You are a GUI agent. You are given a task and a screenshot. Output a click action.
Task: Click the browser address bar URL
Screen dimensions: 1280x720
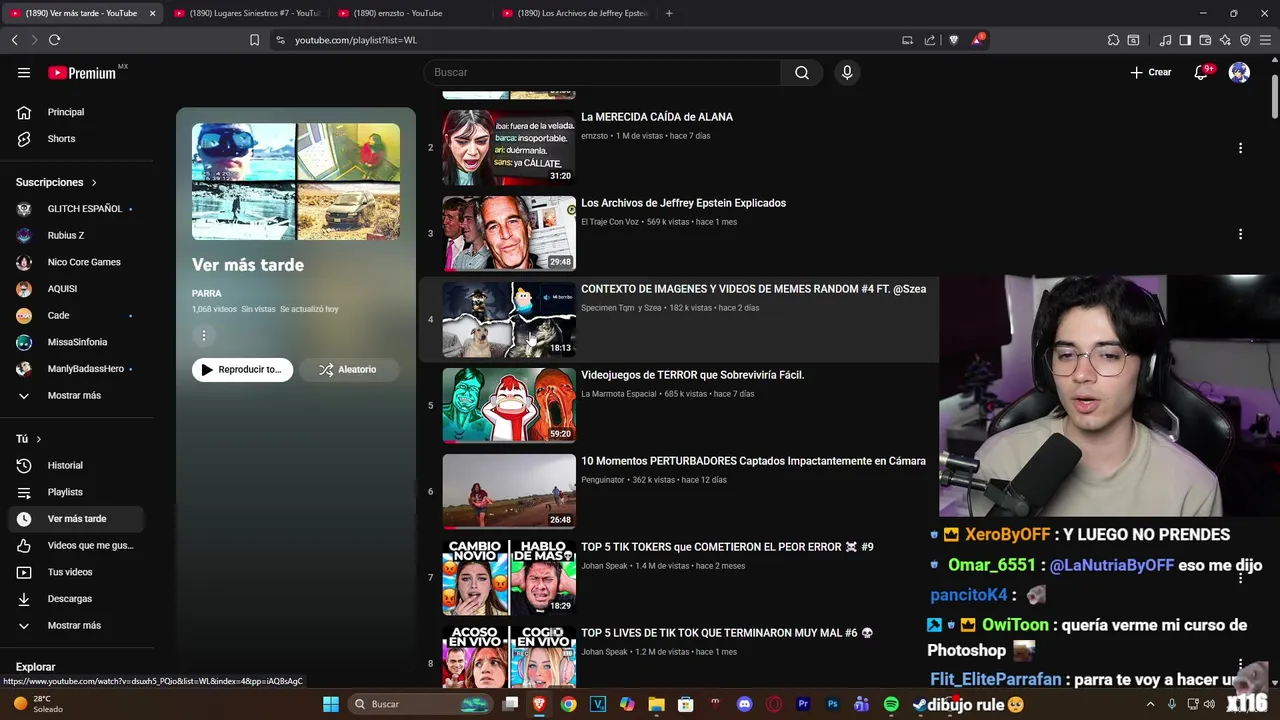tap(356, 40)
